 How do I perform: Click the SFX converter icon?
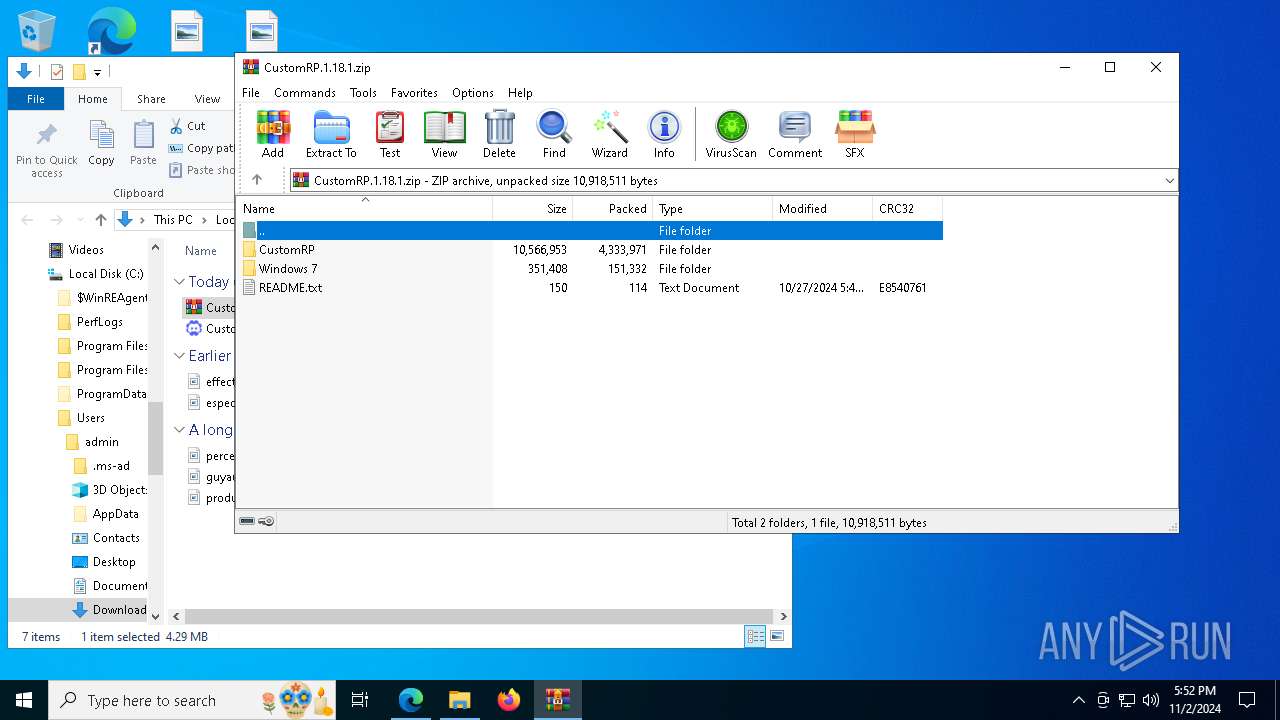tap(855, 134)
